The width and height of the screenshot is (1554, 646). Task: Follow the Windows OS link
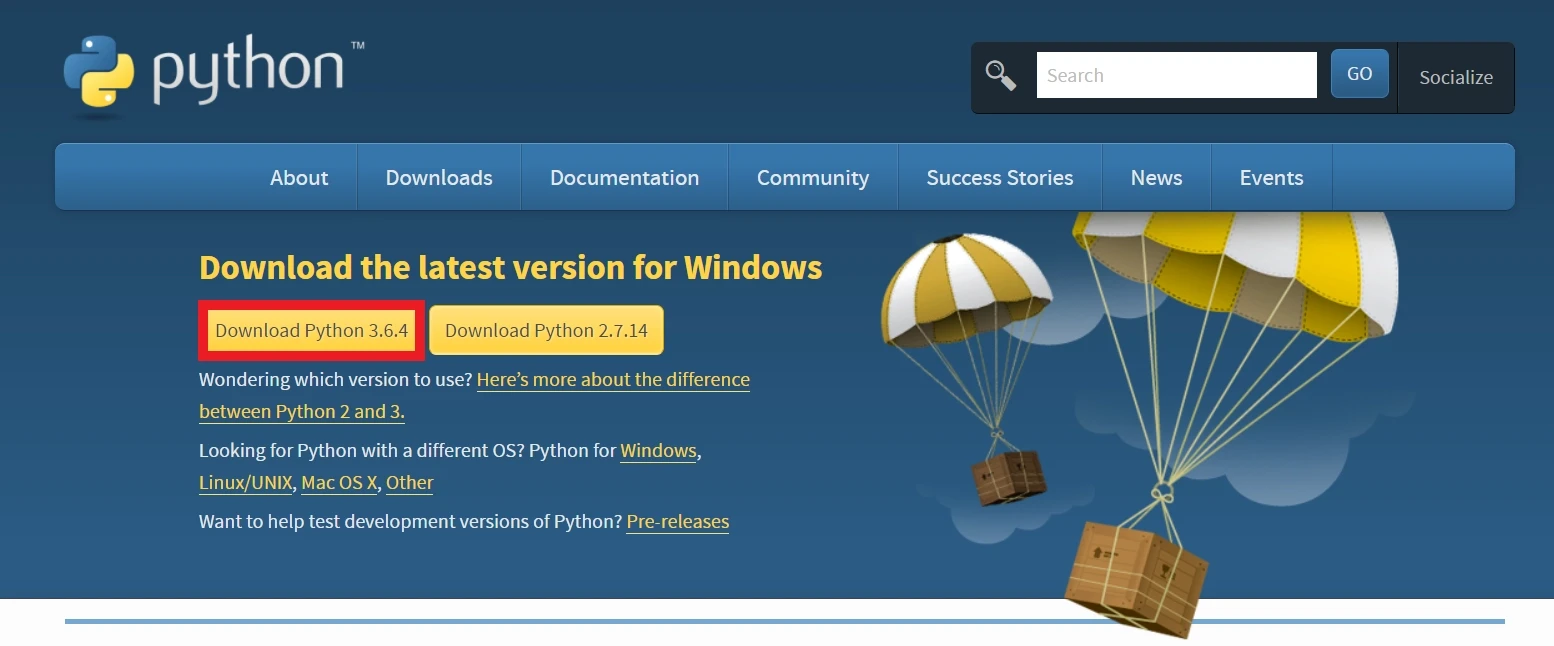(x=658, y=451)
